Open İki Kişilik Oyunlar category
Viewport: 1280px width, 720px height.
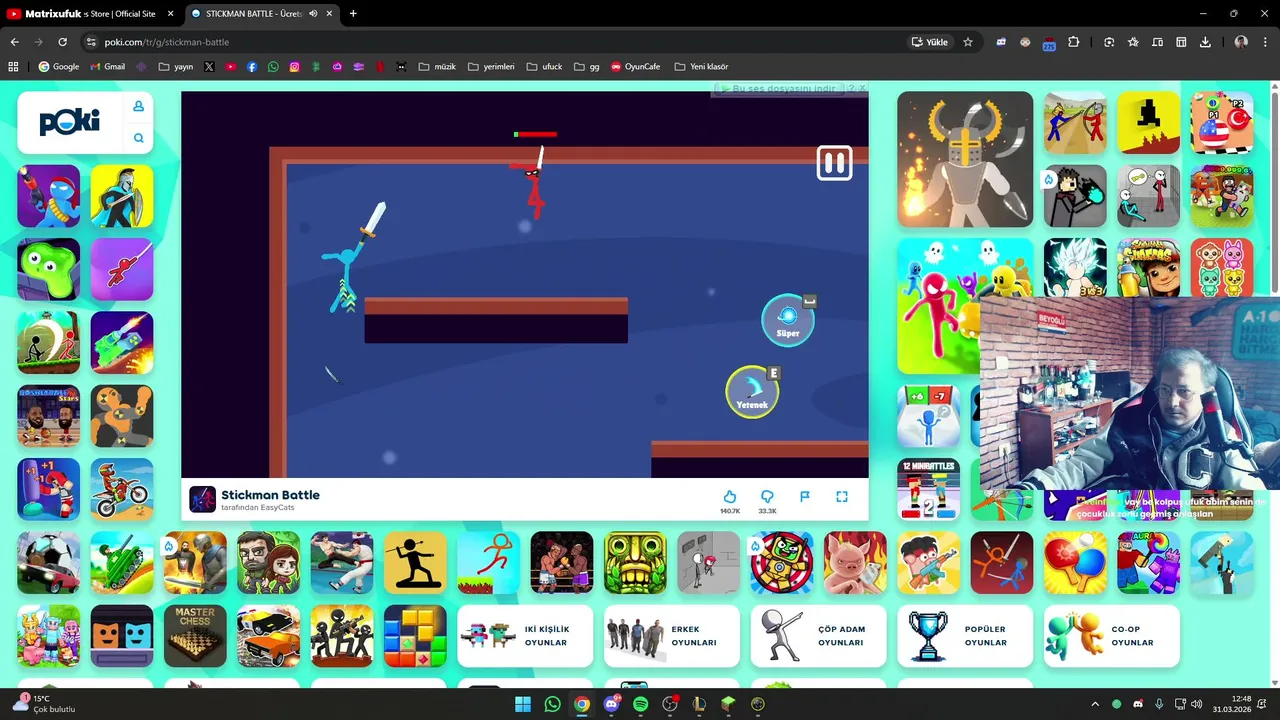pyautogui.click(x=525, y=636)
